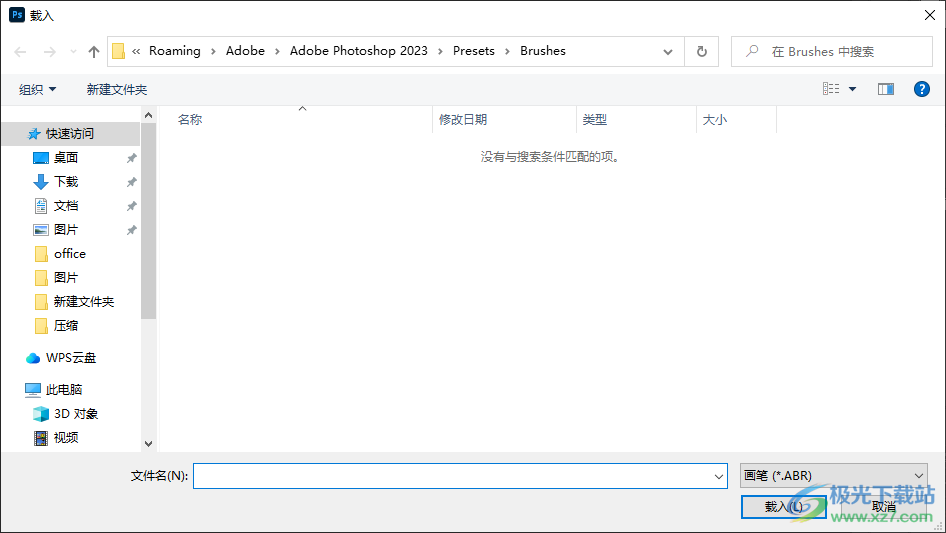This screenshot has width=946, height=533.
Task: Click the pin icon beside 桌面
Action: pos(131,158)
